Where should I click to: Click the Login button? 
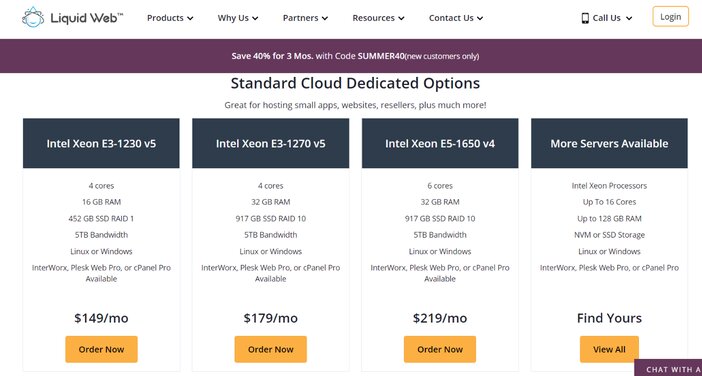click(x=670, y=17)
